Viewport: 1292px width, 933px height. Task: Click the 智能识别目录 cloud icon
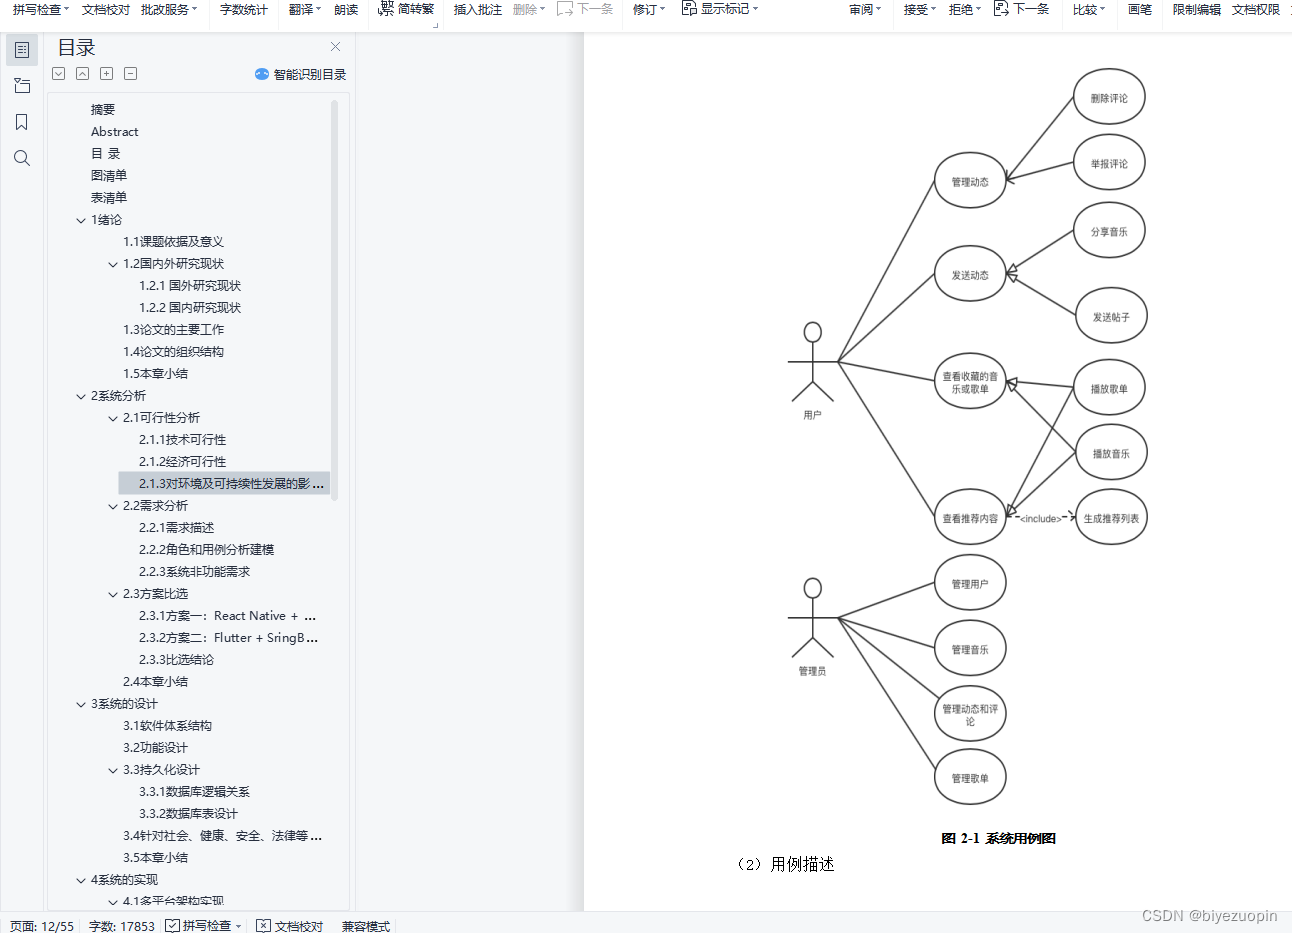tap(262, 74)
